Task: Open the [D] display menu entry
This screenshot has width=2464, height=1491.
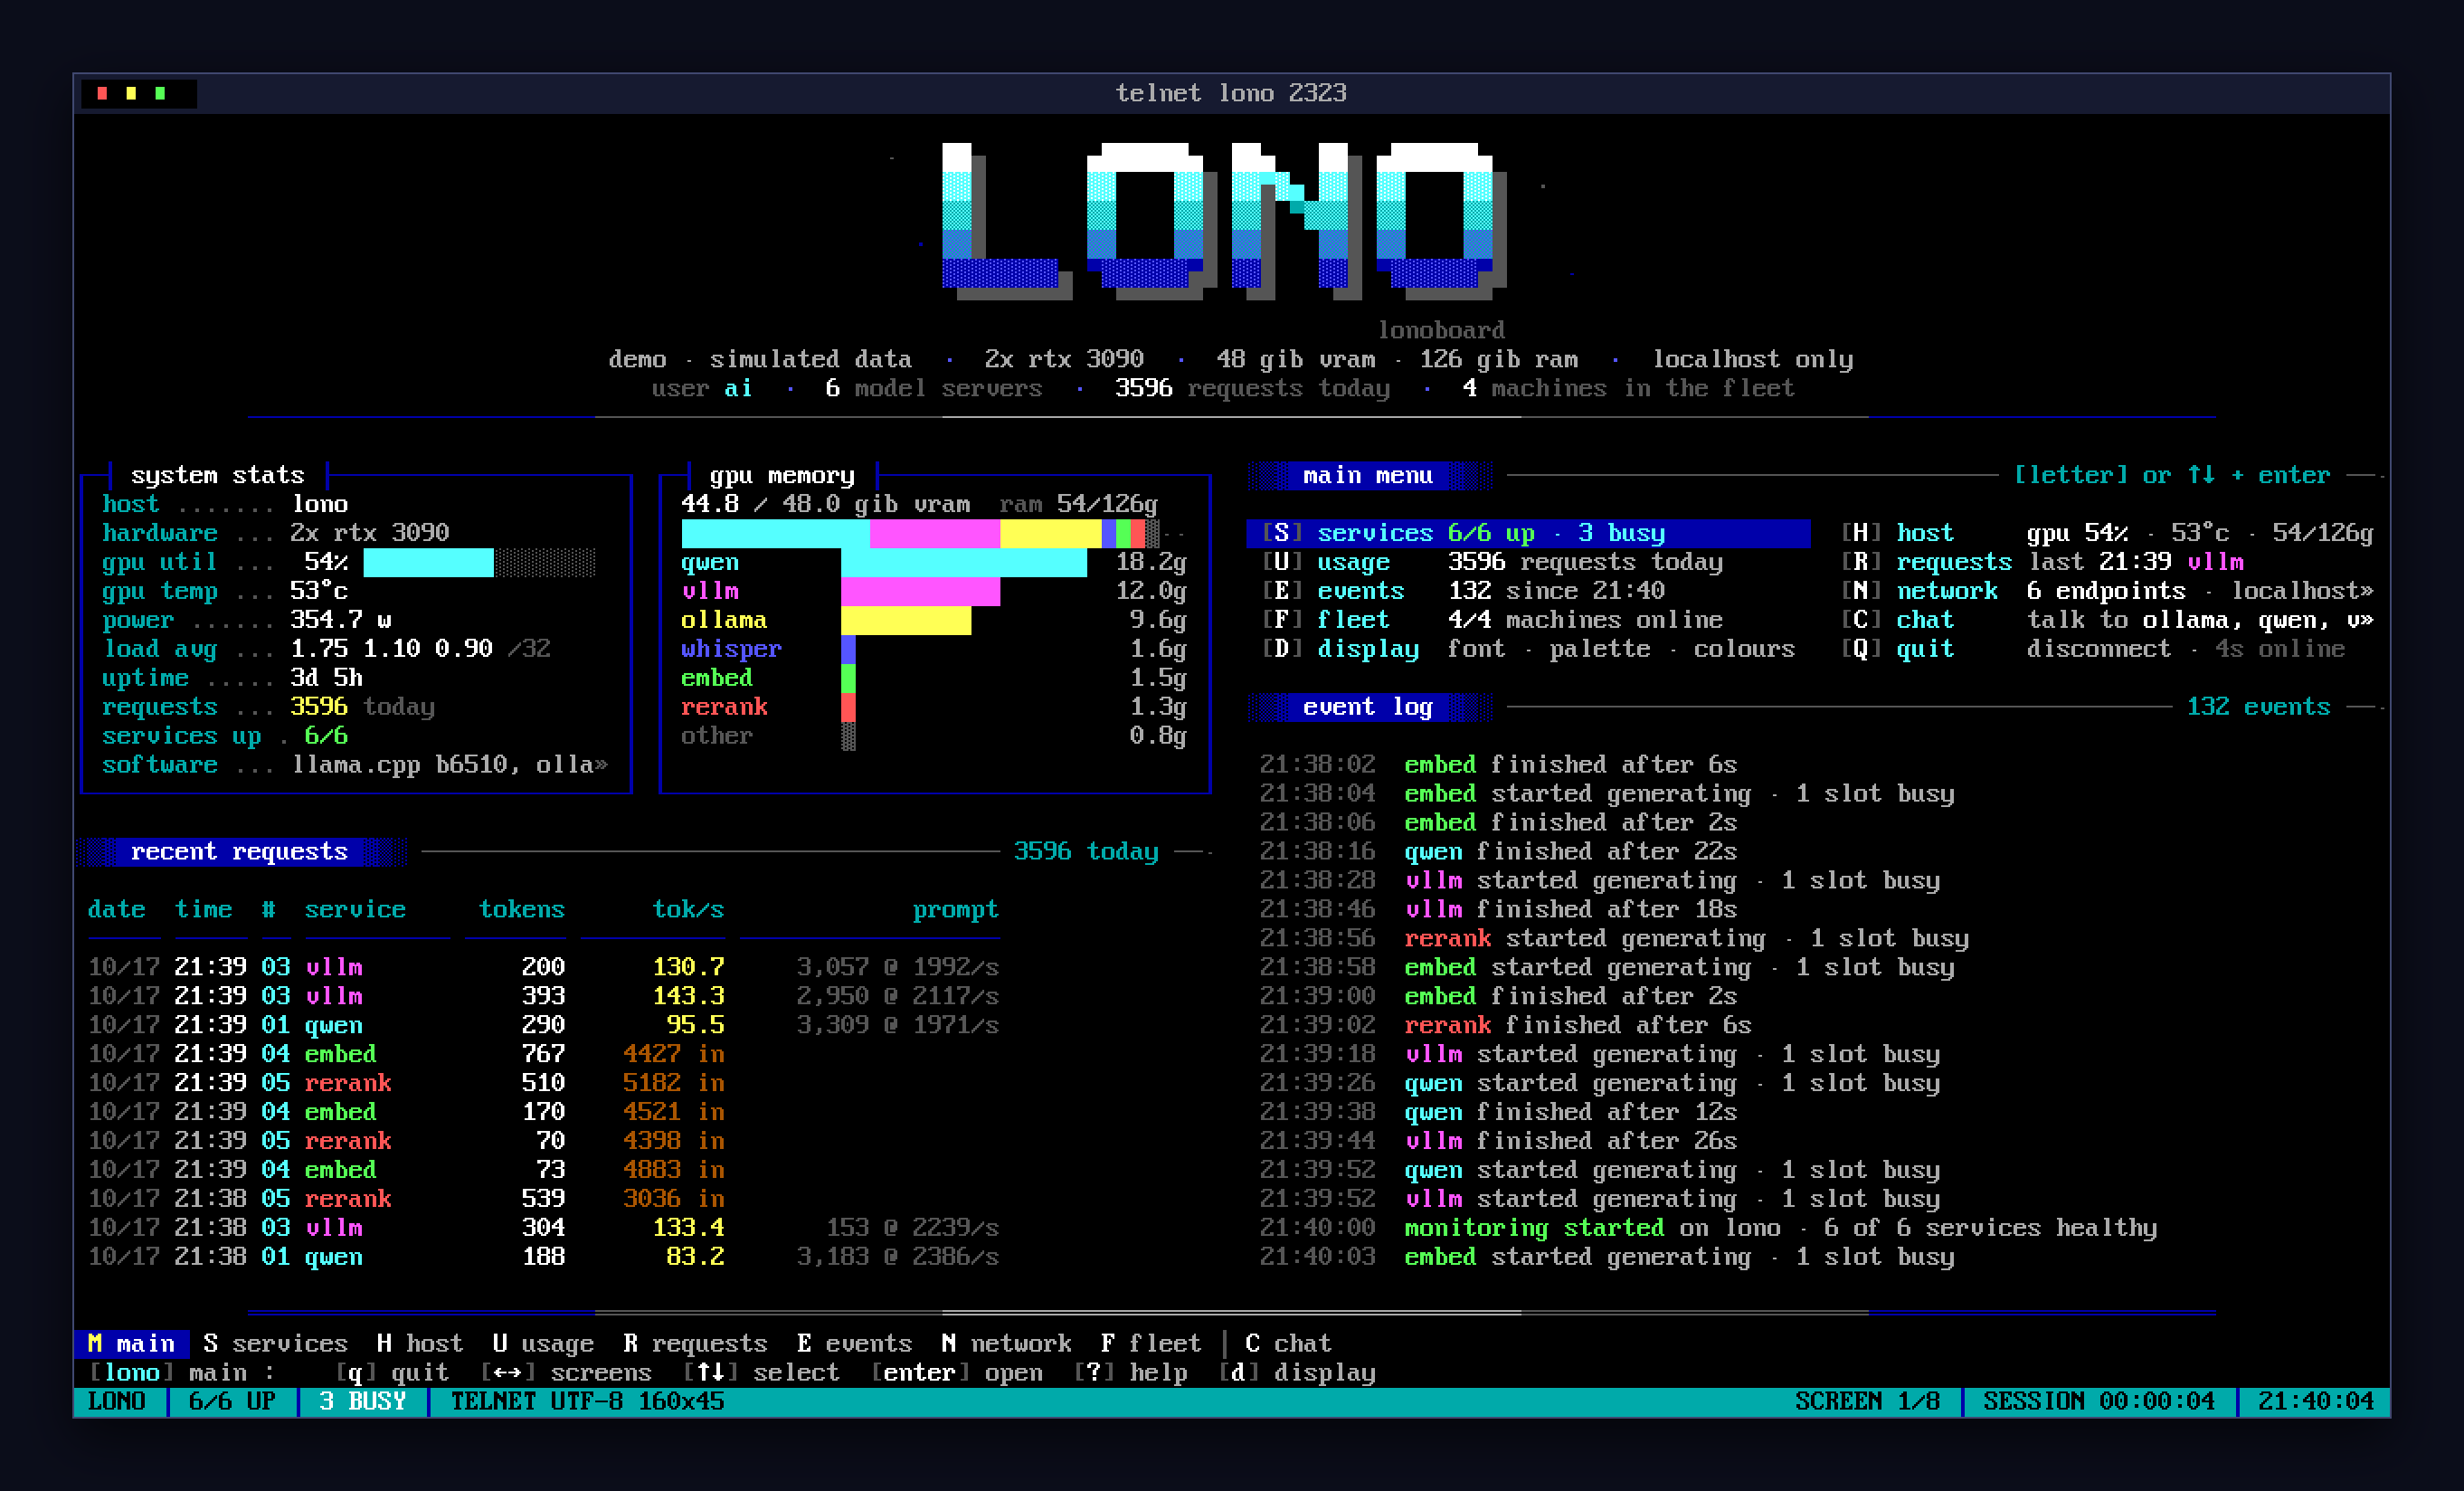Action: point(1528,649)
